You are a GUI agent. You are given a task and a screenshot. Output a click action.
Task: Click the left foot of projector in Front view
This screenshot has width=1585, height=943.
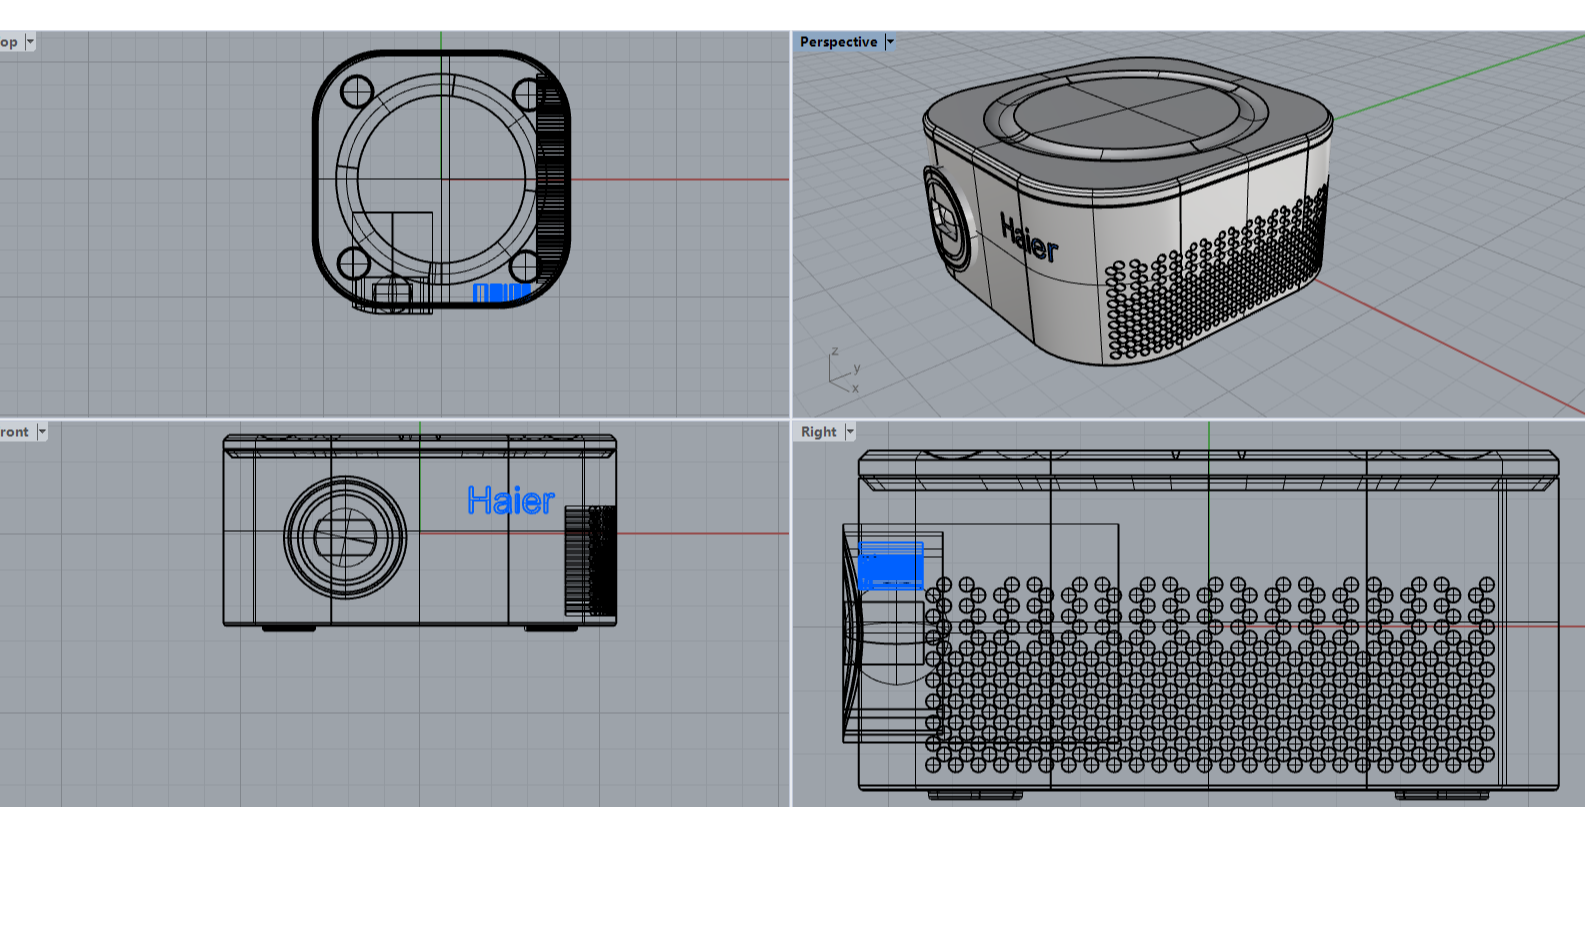289,628
